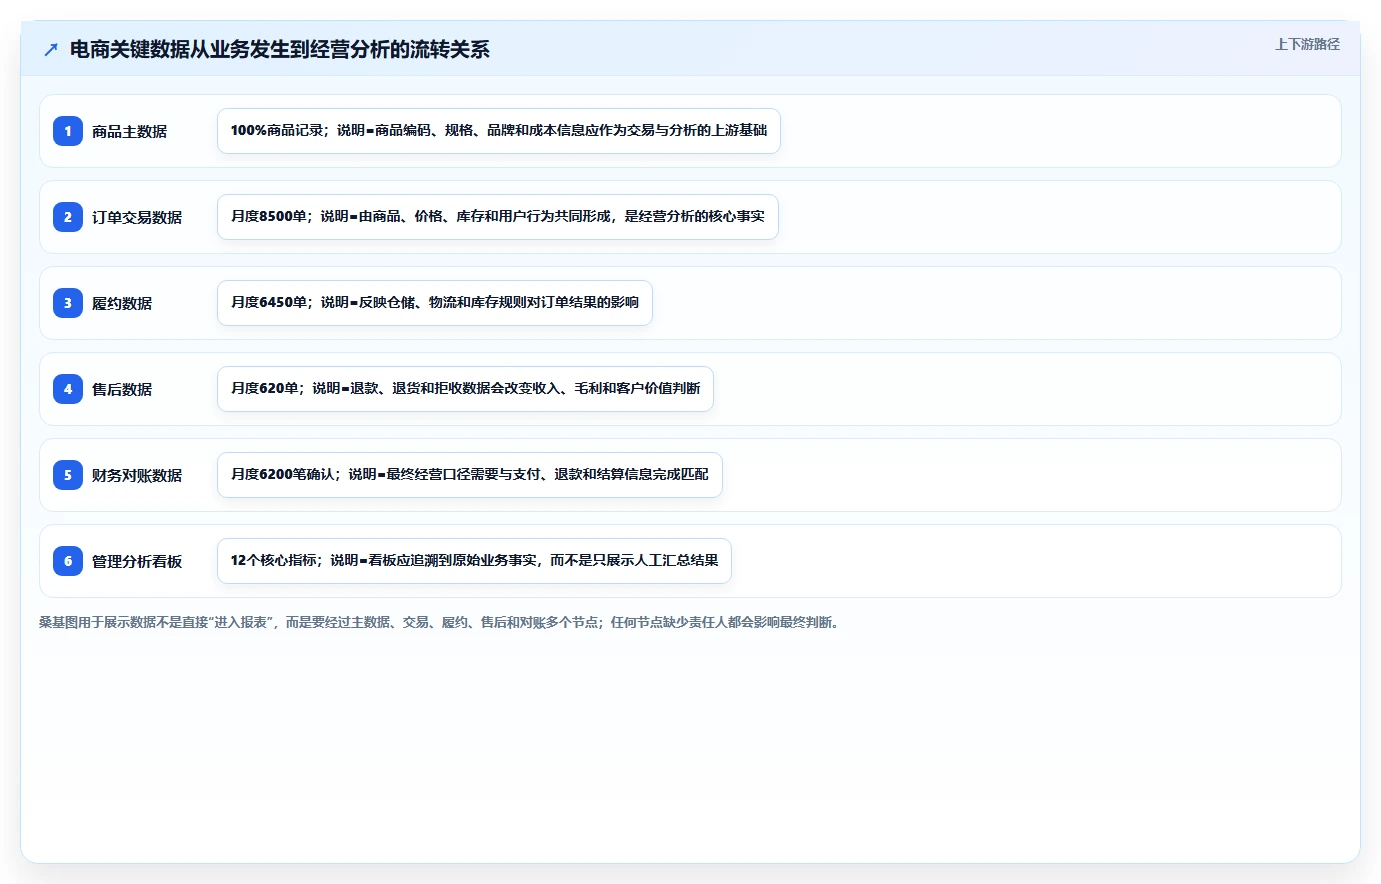Click the title 电商关键数据从业务发生到经营分析的流转关系
1381x884 pixels.
[280, 50]
